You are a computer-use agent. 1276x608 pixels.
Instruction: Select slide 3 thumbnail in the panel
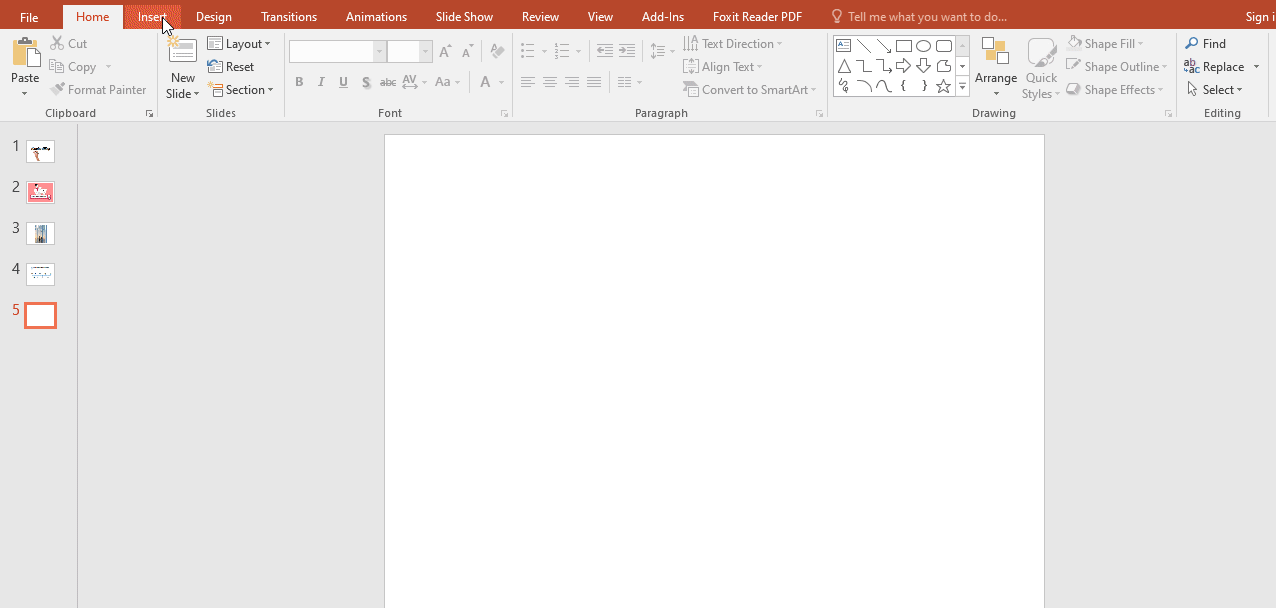pyautogui.click(x=40, y=233)
